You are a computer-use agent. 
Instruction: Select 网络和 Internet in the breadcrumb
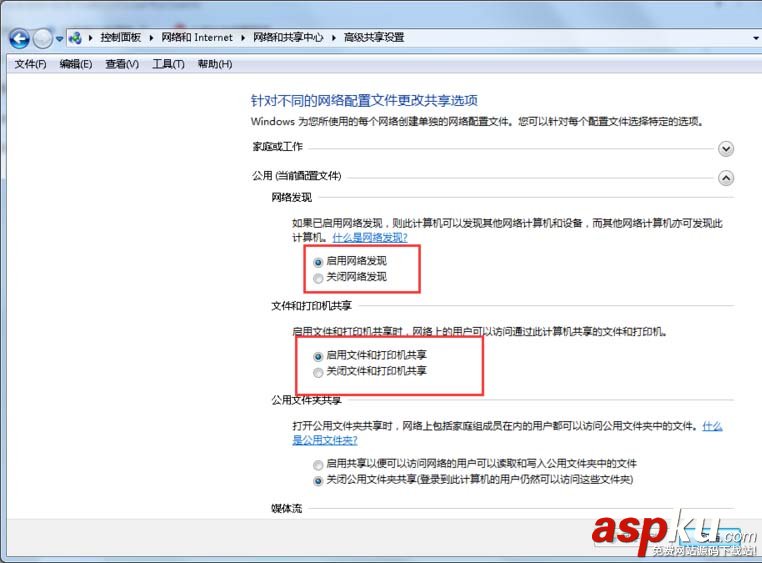pyautogui.click(x=197, y=37)
